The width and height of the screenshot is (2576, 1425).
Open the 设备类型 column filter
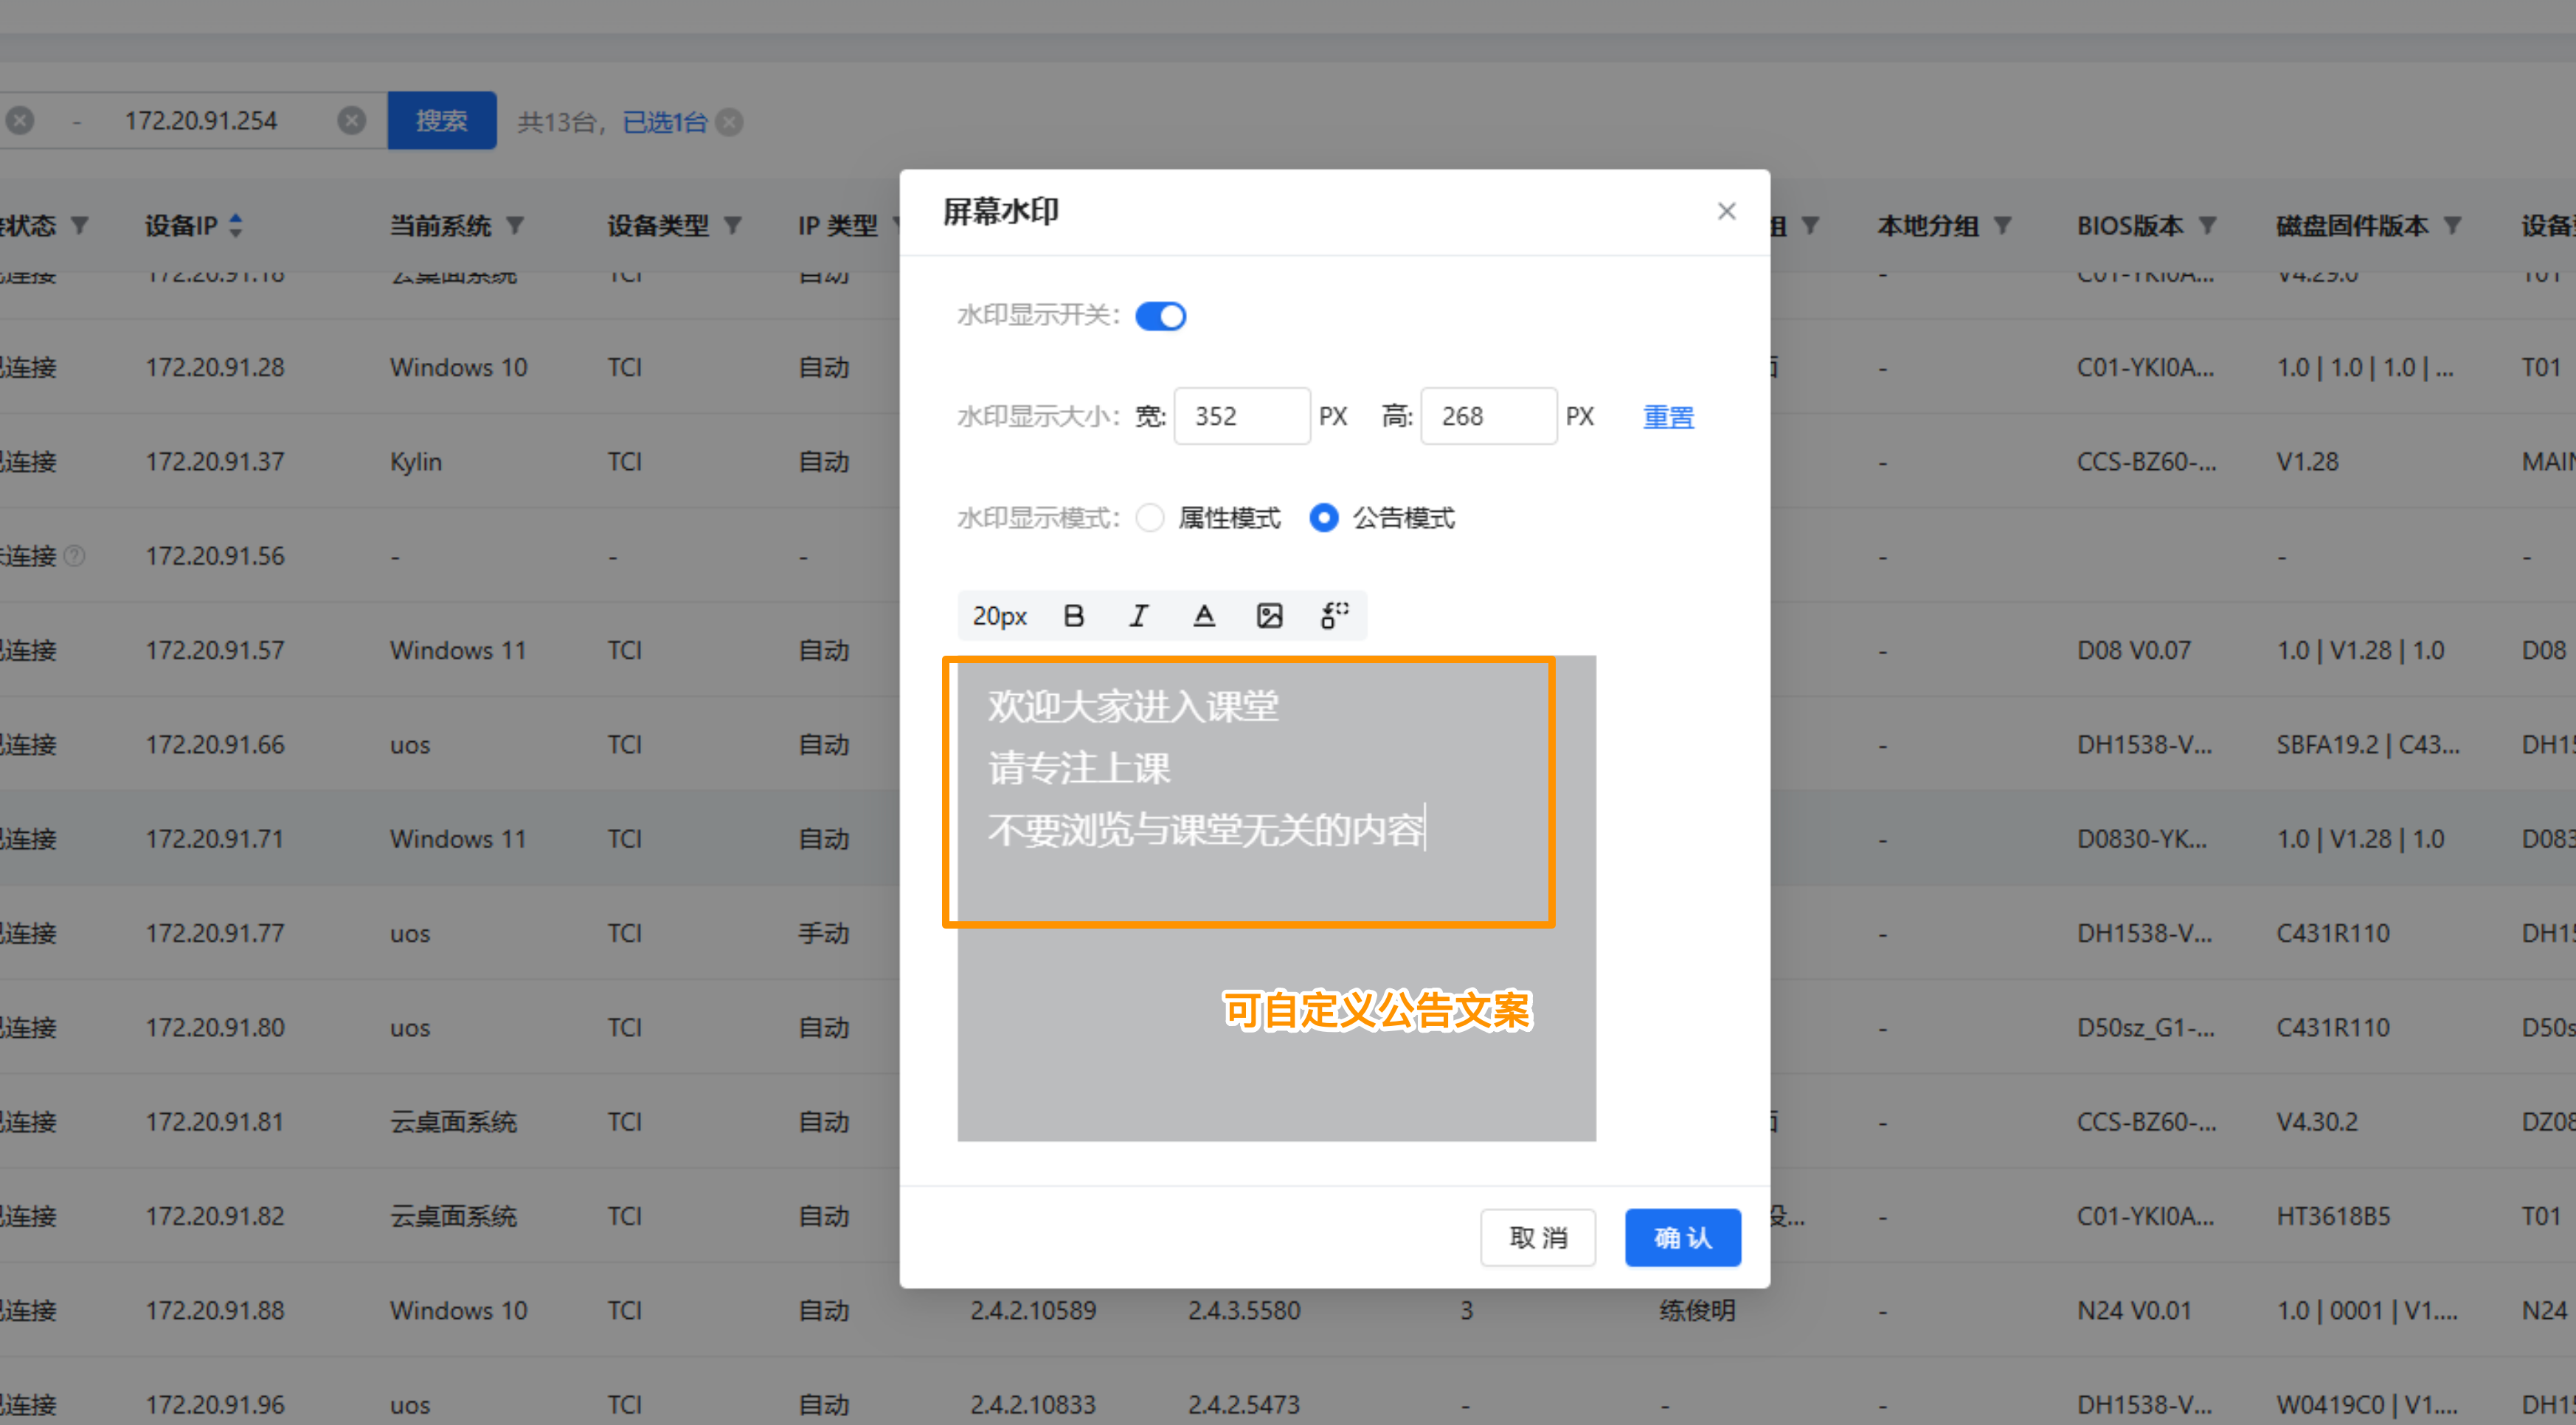(733, 225)
